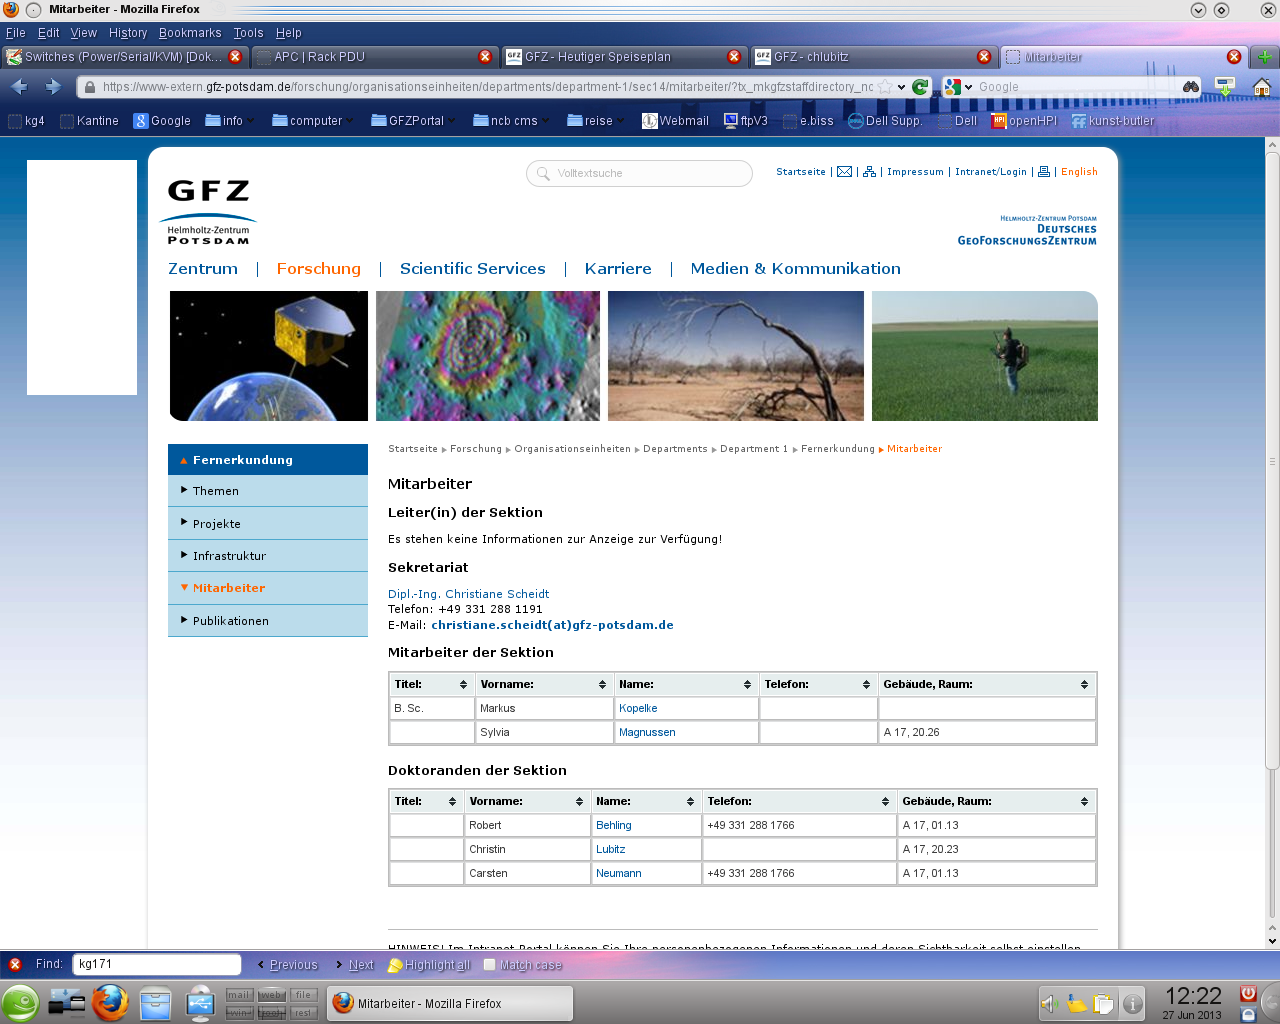Click the Previous button in Find bar
1280x1024 pixels.
[288, 965]
